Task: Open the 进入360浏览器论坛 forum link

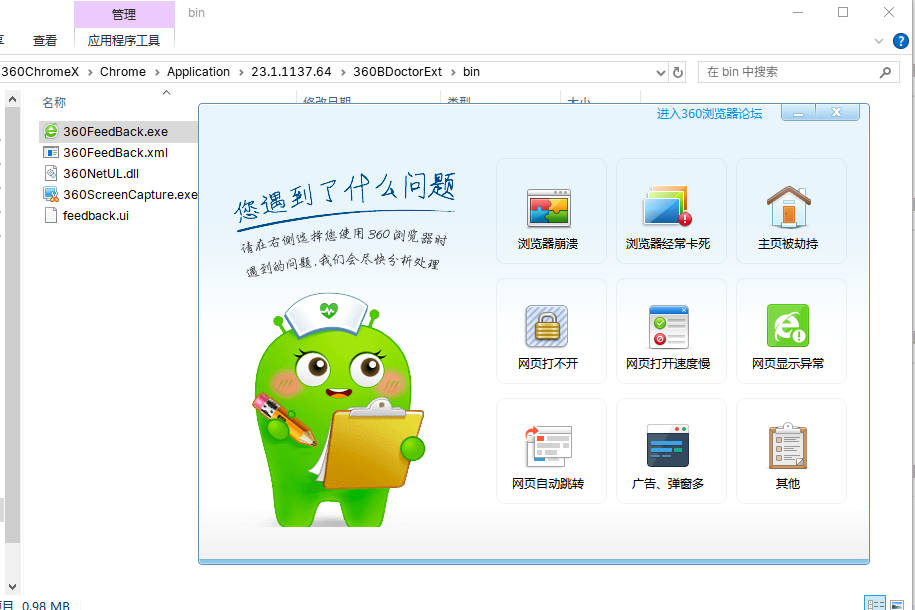Action: point(709,114)
